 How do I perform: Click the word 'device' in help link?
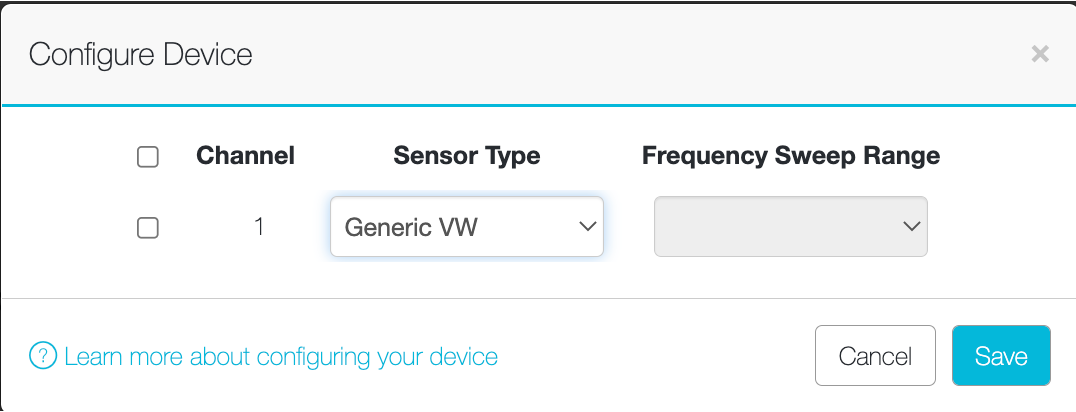point(463,356)
